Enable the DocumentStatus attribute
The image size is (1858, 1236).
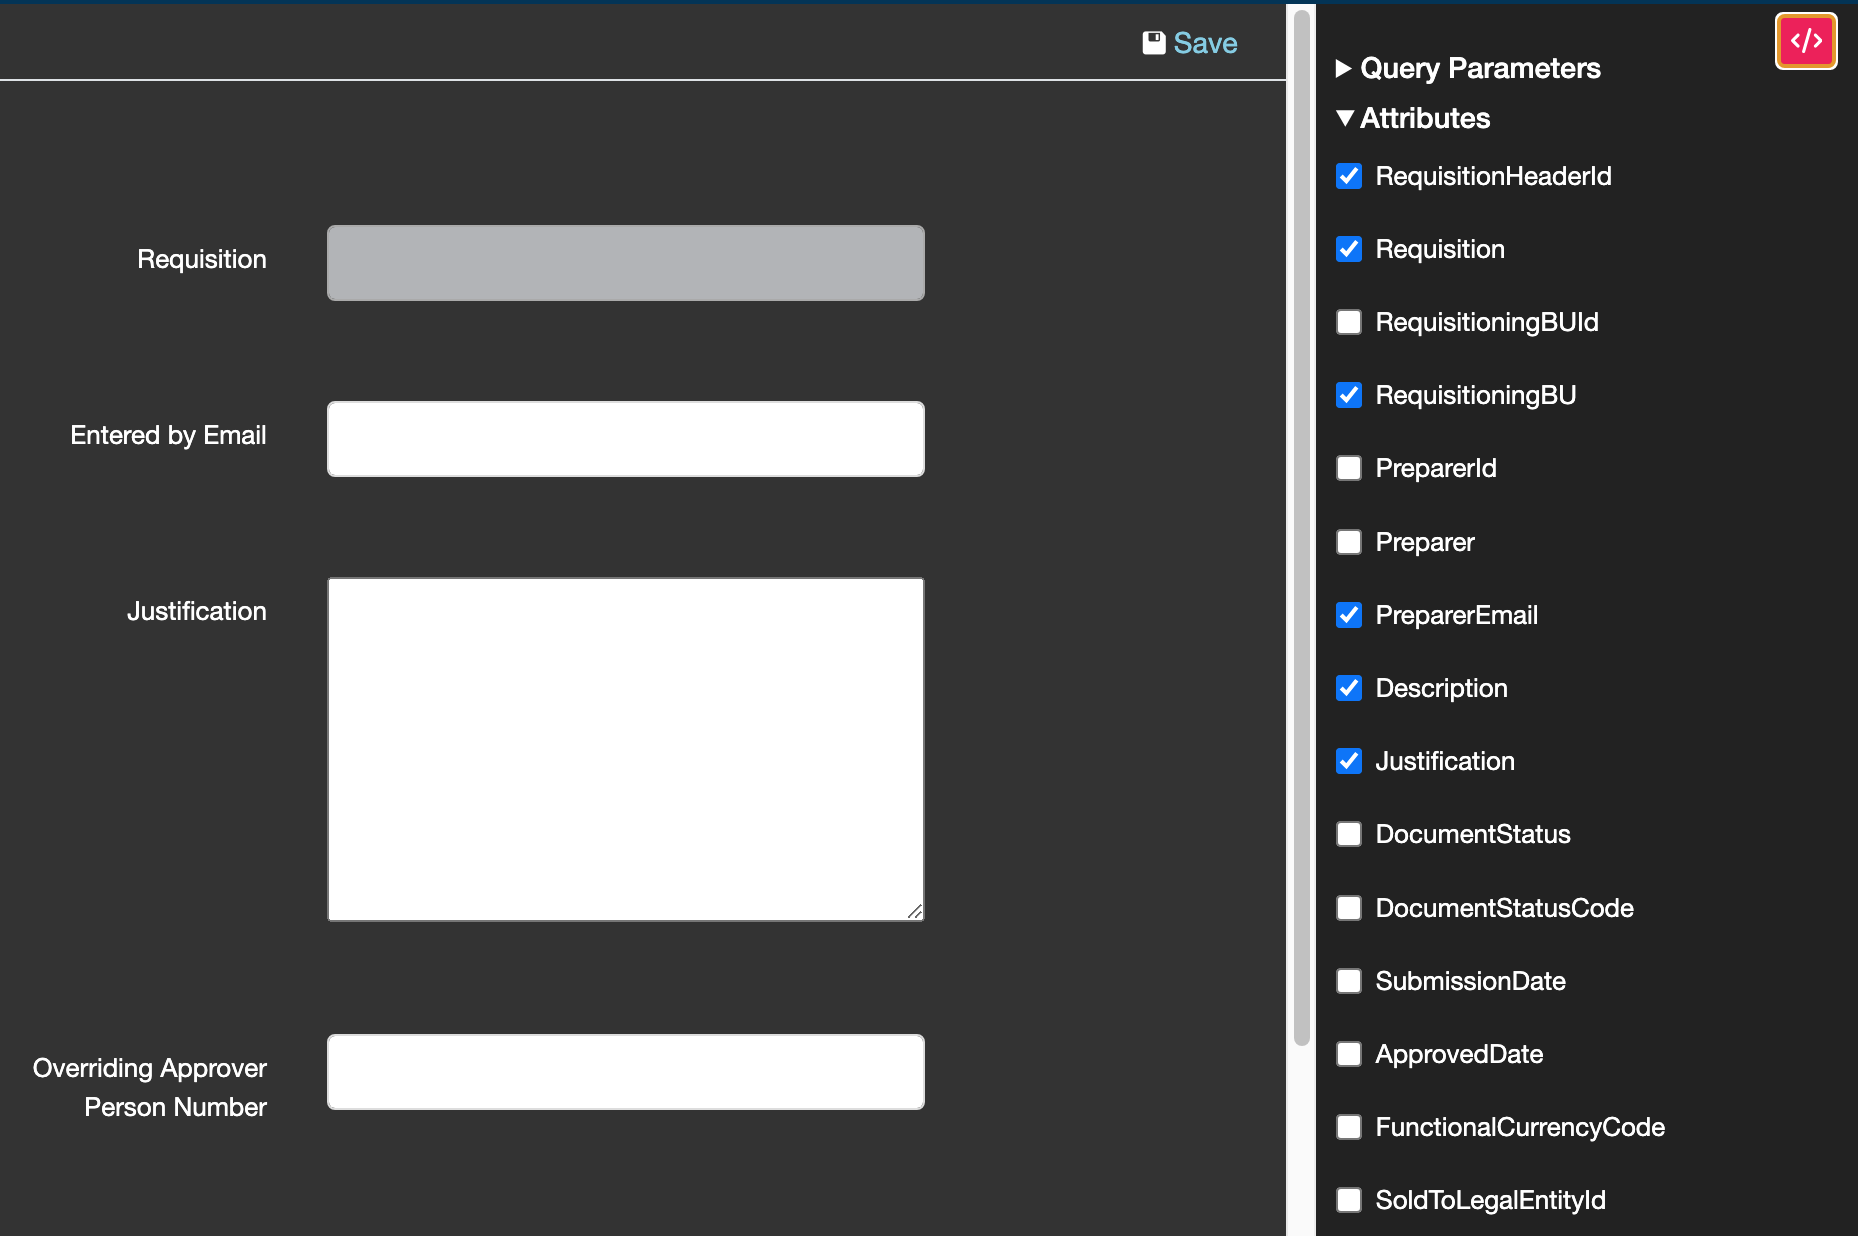pyautogui.click(x=1349, y=834)
